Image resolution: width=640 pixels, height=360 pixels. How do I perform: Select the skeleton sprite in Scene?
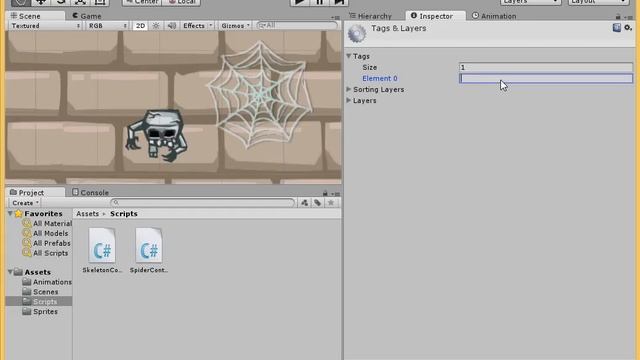click(157, 135)
